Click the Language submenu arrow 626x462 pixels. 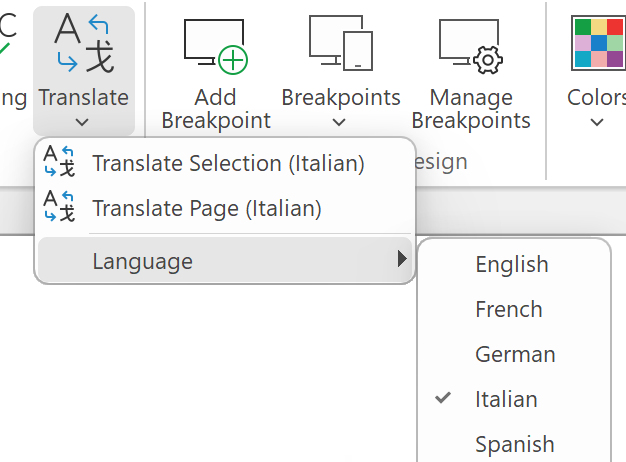pyautogui.click(x=402, y=260)
